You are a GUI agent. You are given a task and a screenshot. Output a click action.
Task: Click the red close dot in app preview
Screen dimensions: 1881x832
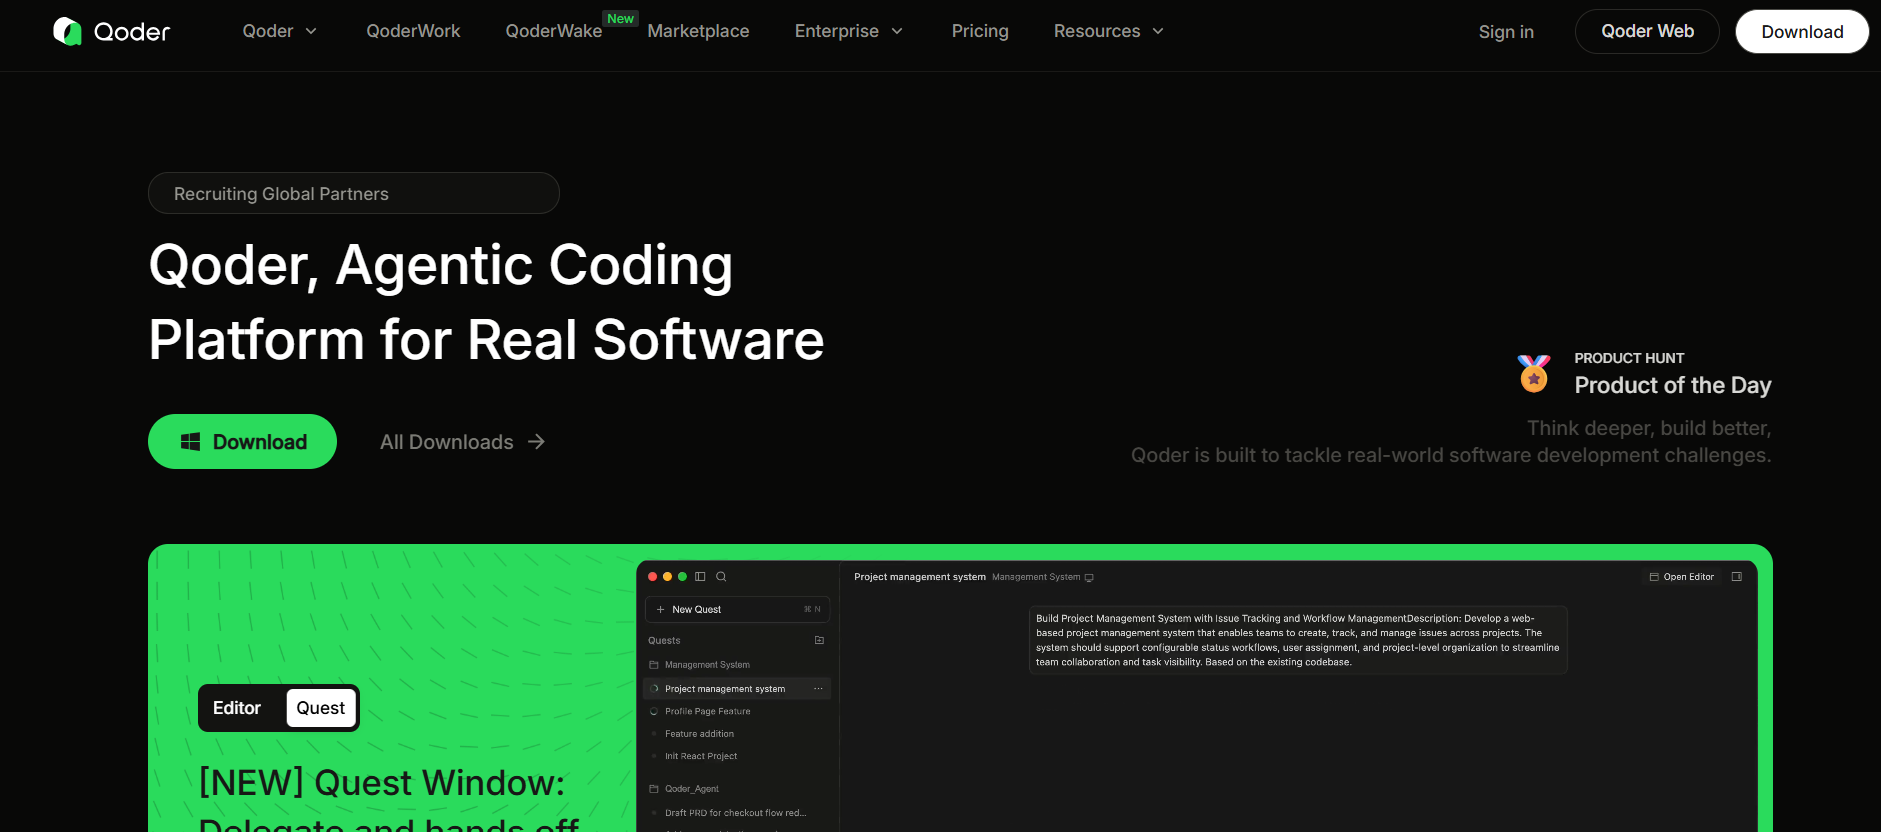pyautogui.click(x=653, y=577)
